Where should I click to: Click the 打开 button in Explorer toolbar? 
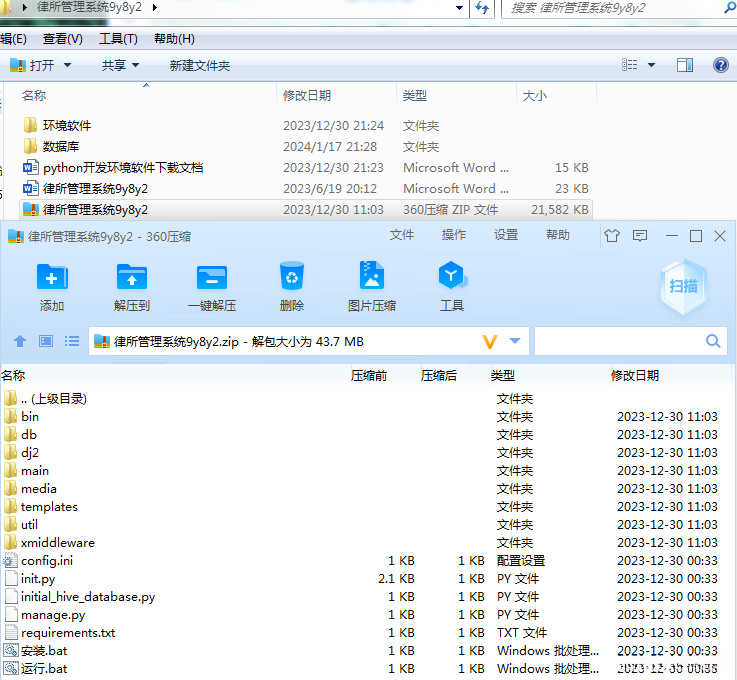tap(32, 65)
